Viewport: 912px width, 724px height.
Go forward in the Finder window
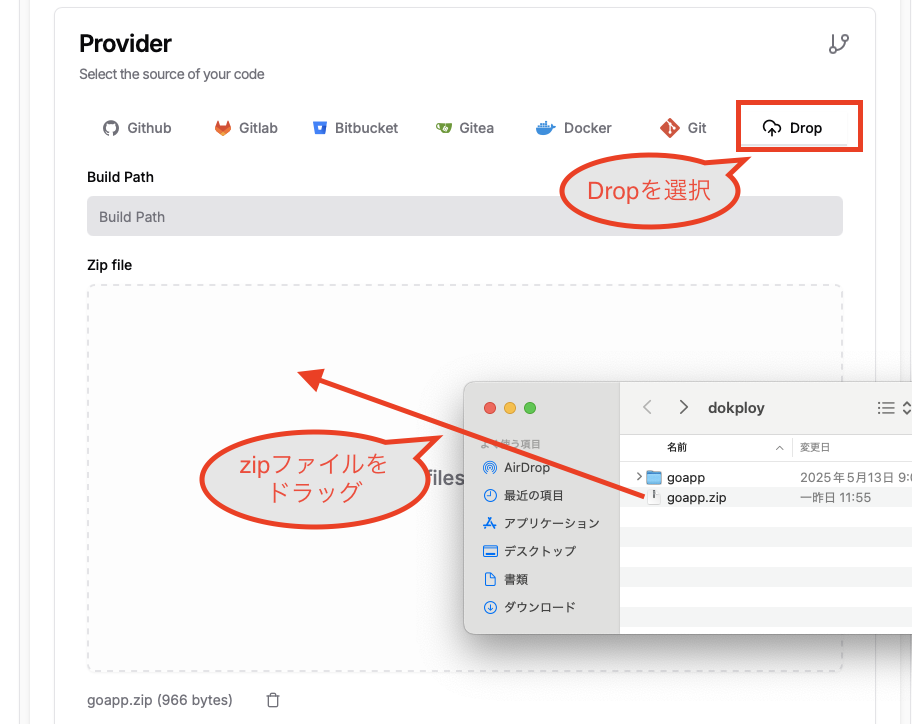683,407
